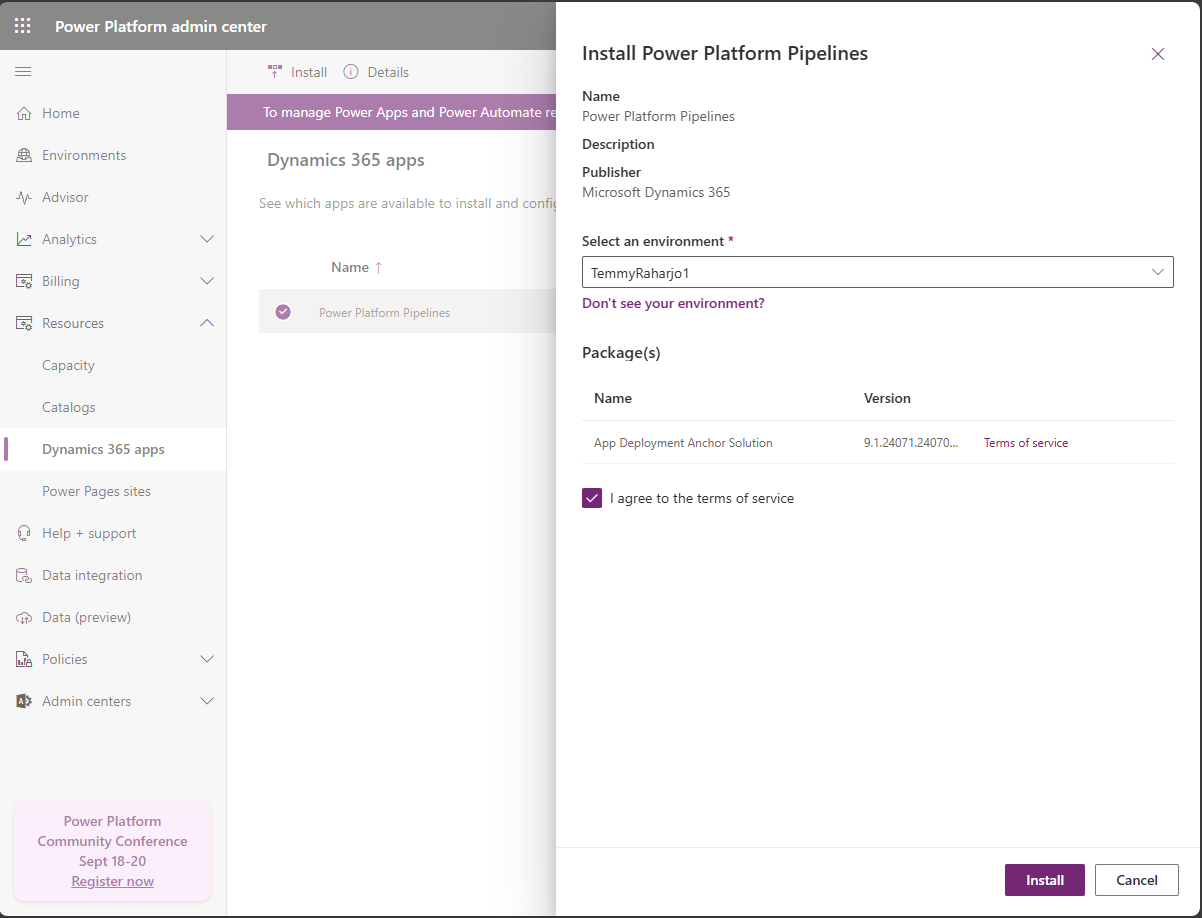The image size is (1202, 918).
Task: Click the Version column header
Action: (x=887, y=398)
